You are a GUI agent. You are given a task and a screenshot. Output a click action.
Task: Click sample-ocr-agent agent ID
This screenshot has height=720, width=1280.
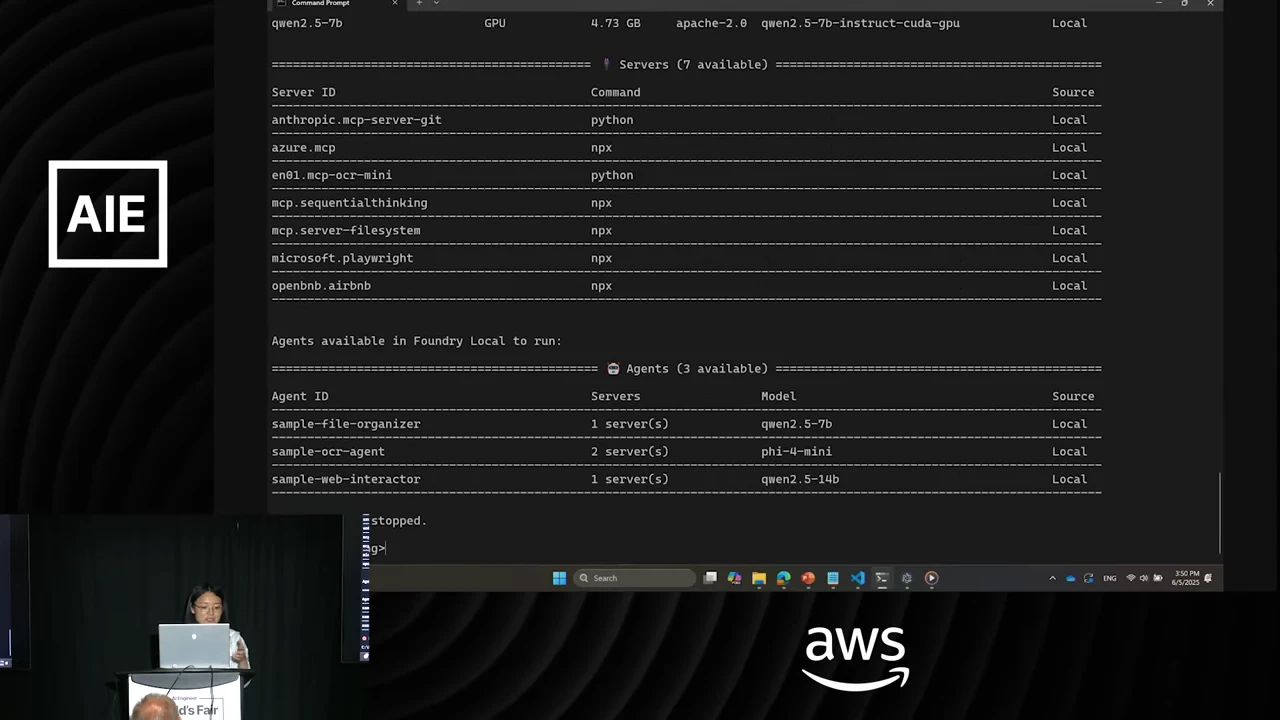(328, 452)
